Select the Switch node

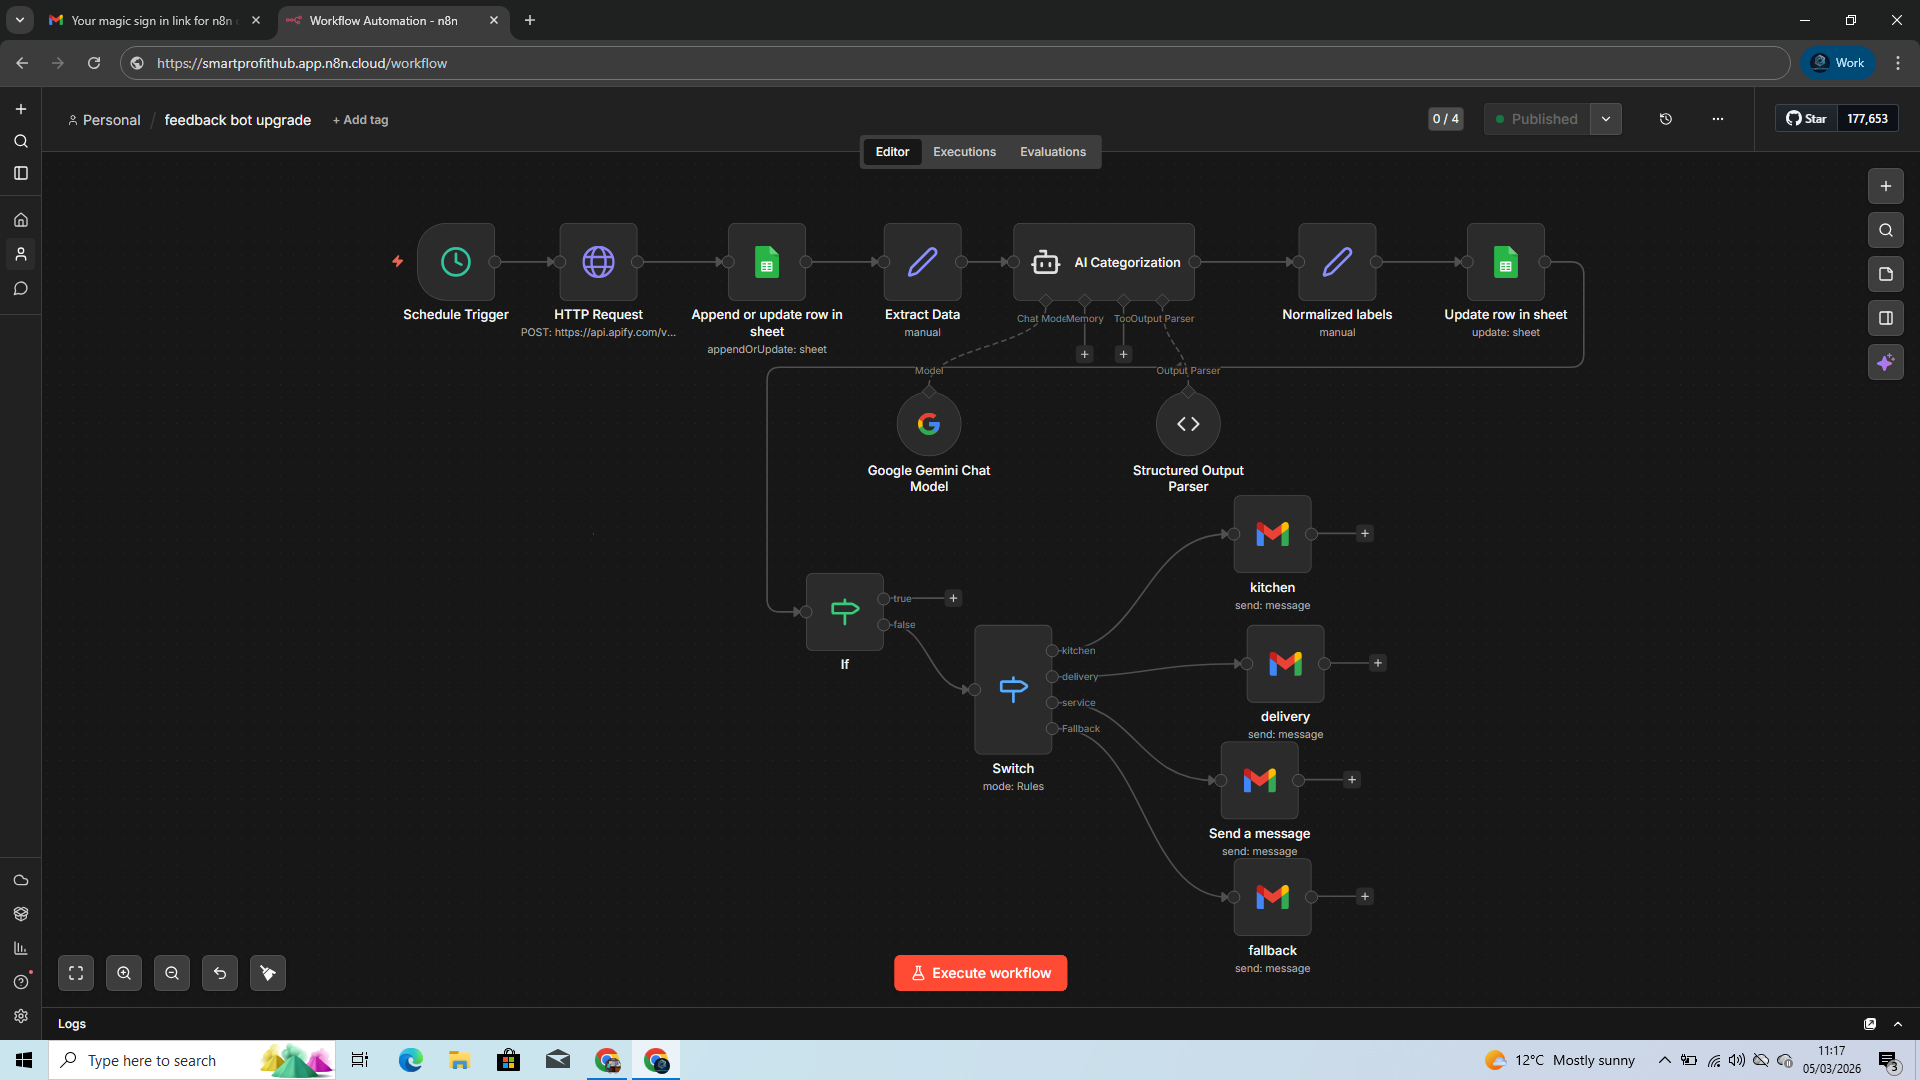click(x=1012, y=688)
